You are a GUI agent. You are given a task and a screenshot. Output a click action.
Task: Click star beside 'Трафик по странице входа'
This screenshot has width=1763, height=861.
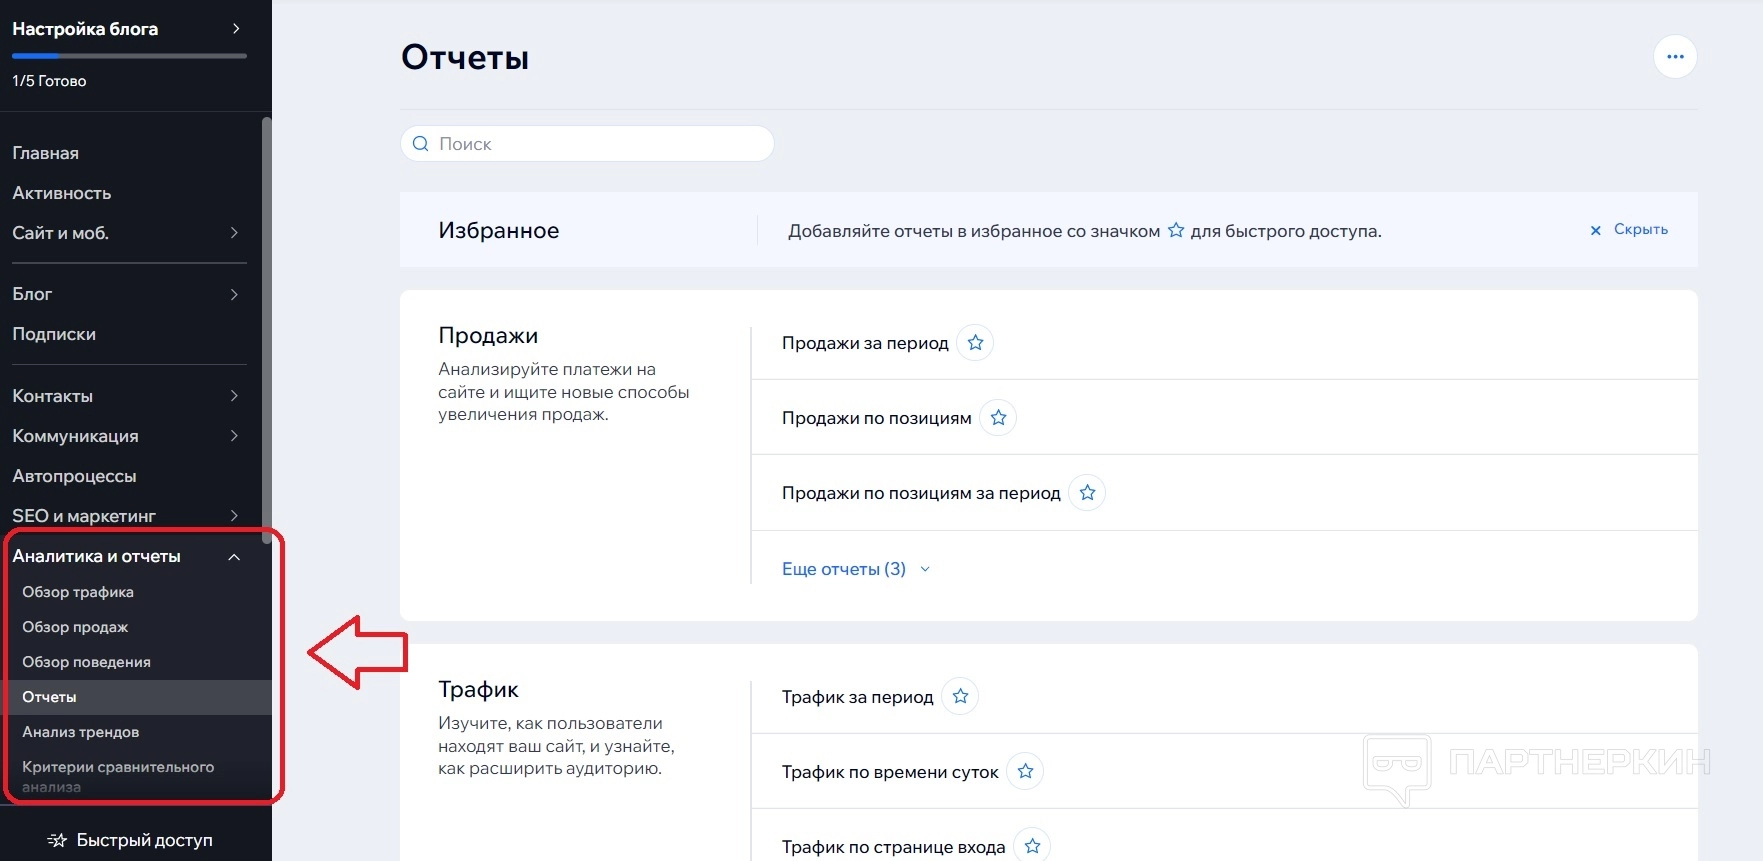(x=1032, y=846)
